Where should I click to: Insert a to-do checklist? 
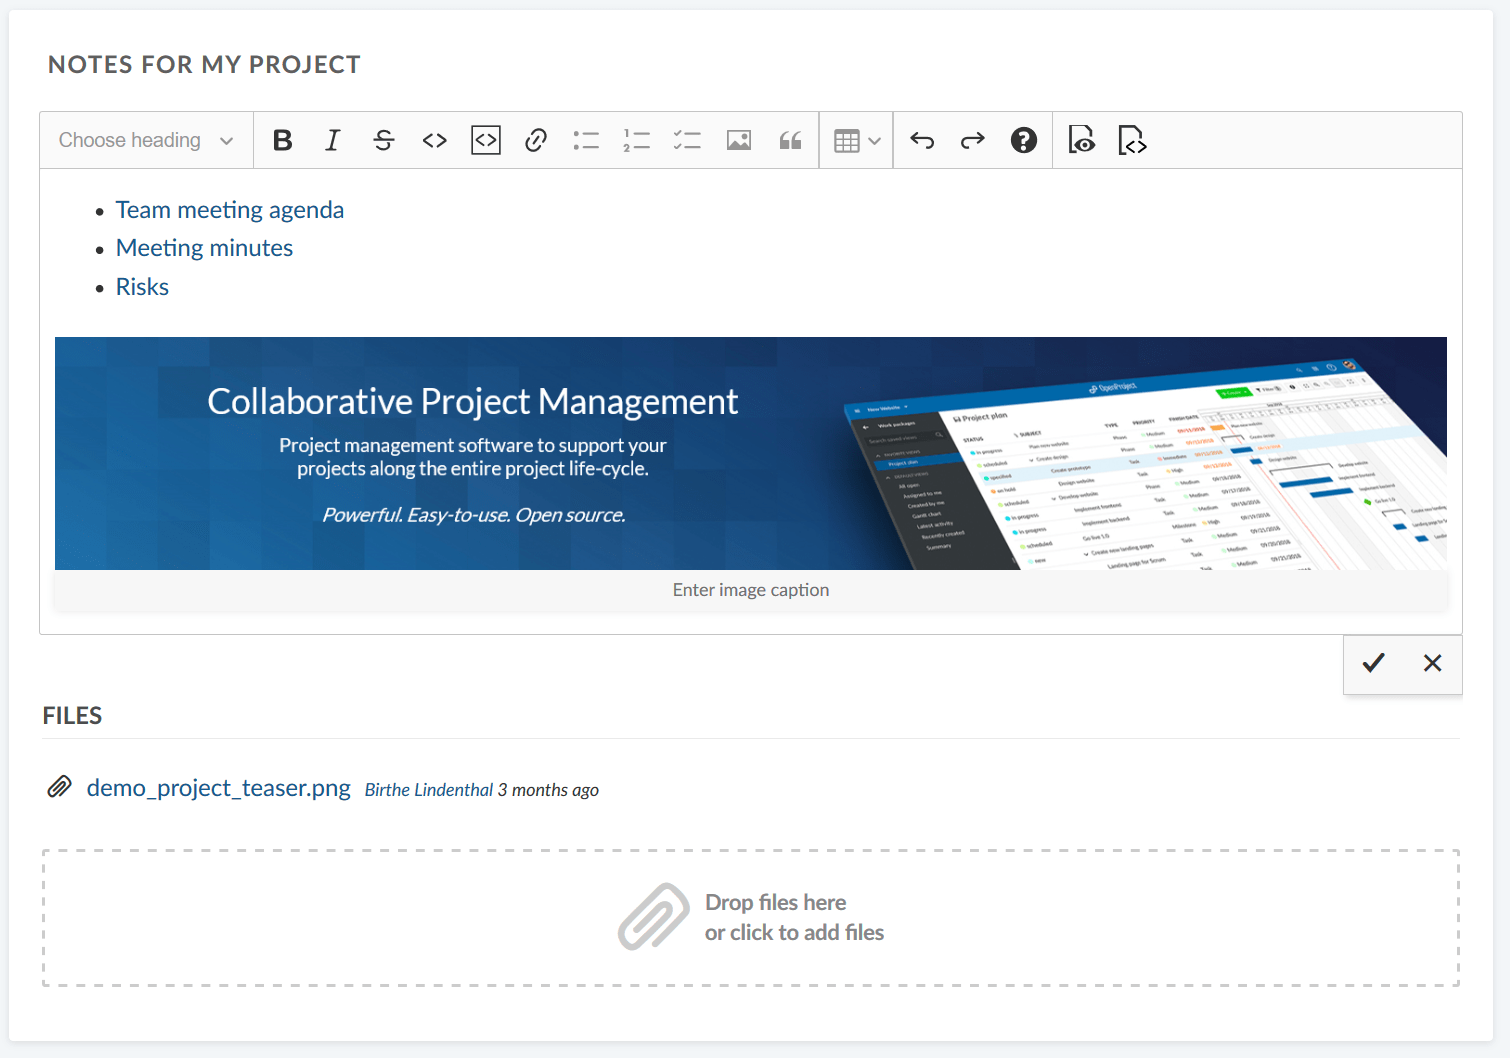[x=687, y=140]
